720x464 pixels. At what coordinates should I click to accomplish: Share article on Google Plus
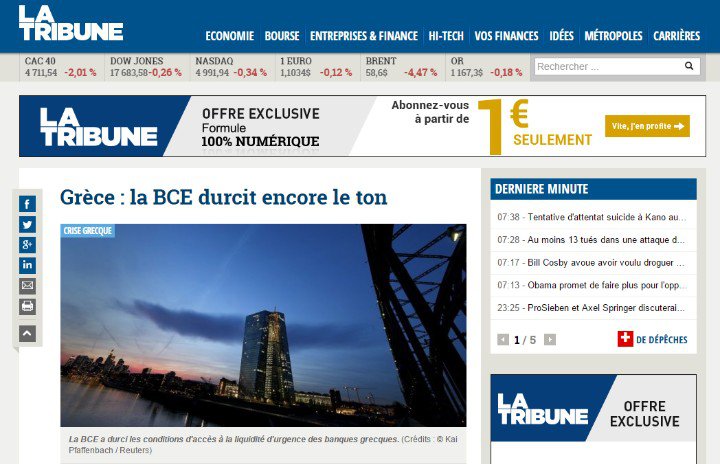[27, 245]
